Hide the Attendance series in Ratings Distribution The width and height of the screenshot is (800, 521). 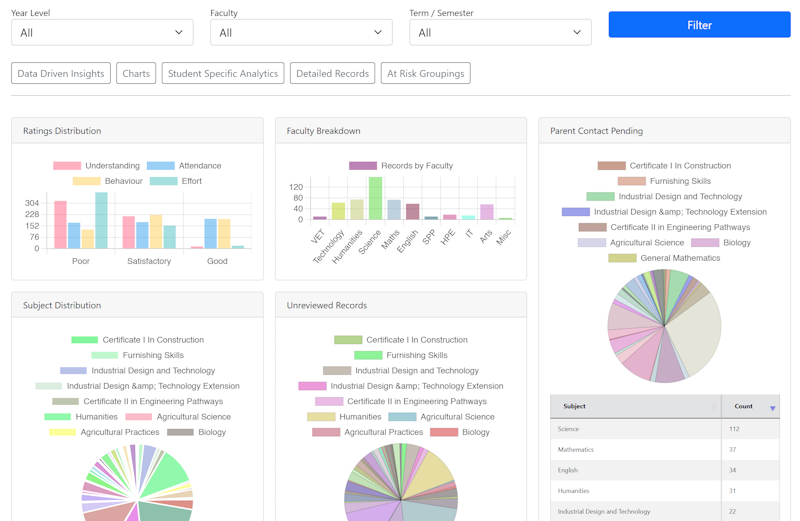(x=184, y=166)
